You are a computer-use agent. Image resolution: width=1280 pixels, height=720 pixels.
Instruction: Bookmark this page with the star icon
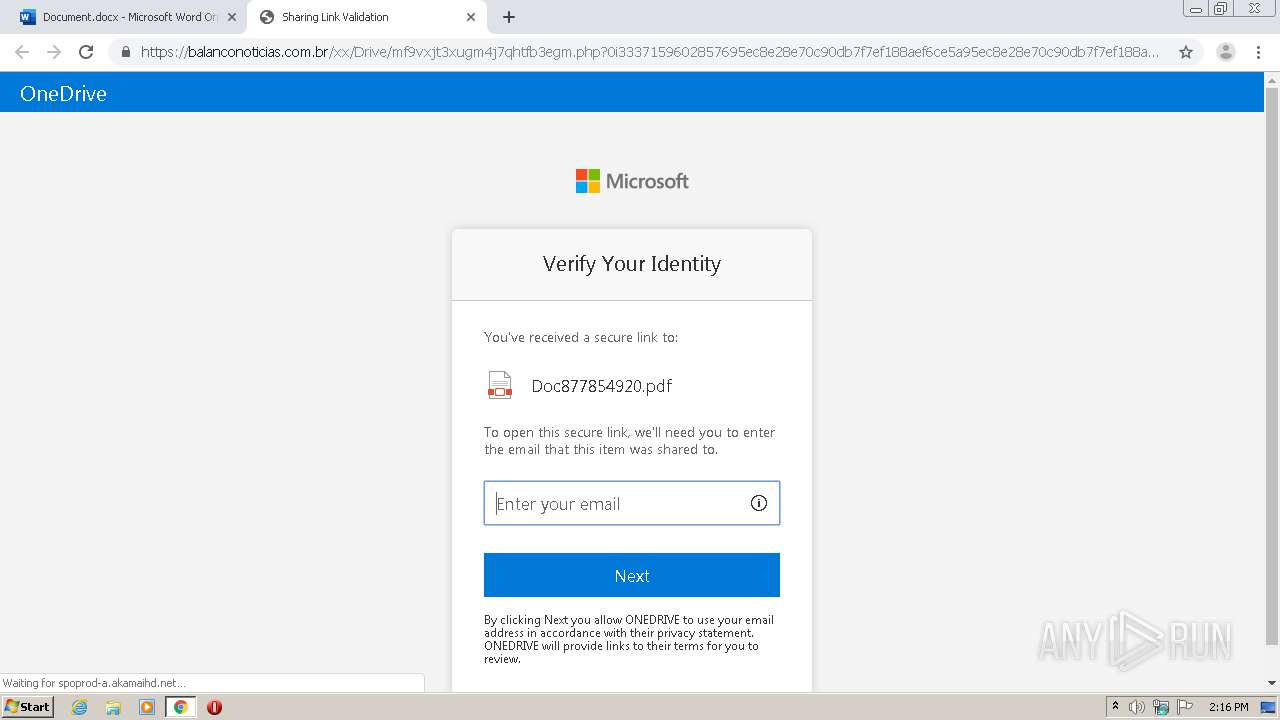click(1186, 52)
